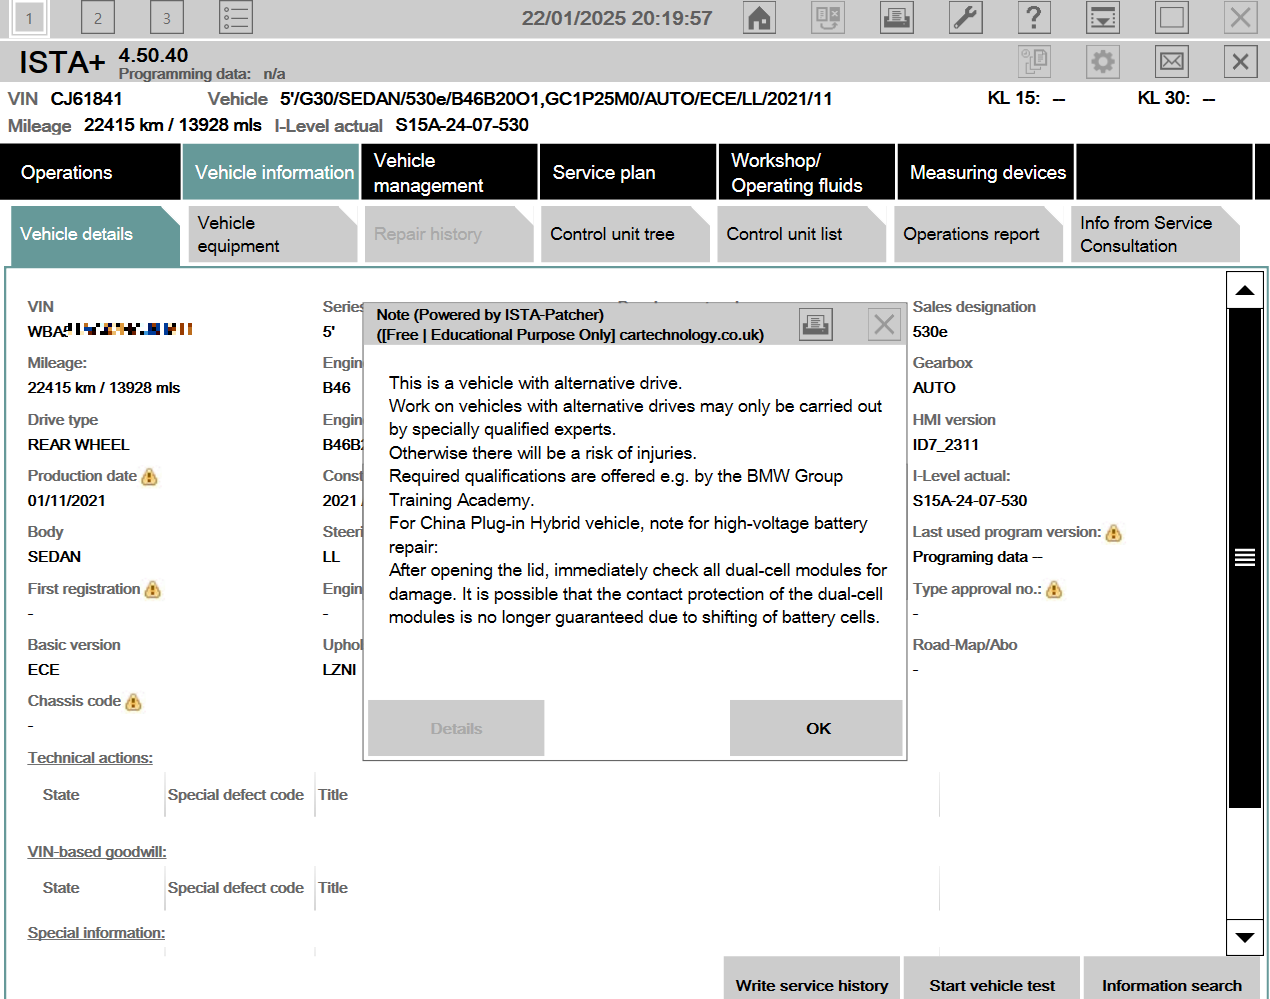Viewport: 1270px width, 999px height.
Task: Click the Technical actions heading
Action: pos(90,758)
